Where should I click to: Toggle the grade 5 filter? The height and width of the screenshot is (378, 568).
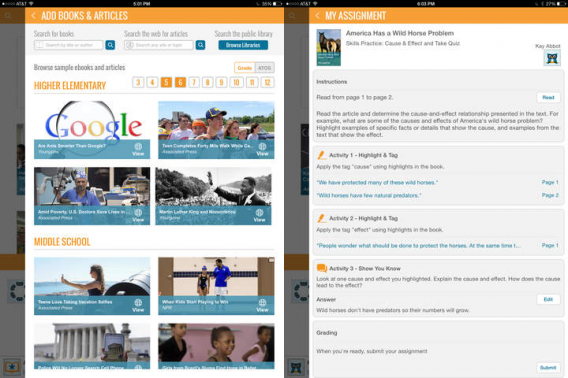pos(166,82)
